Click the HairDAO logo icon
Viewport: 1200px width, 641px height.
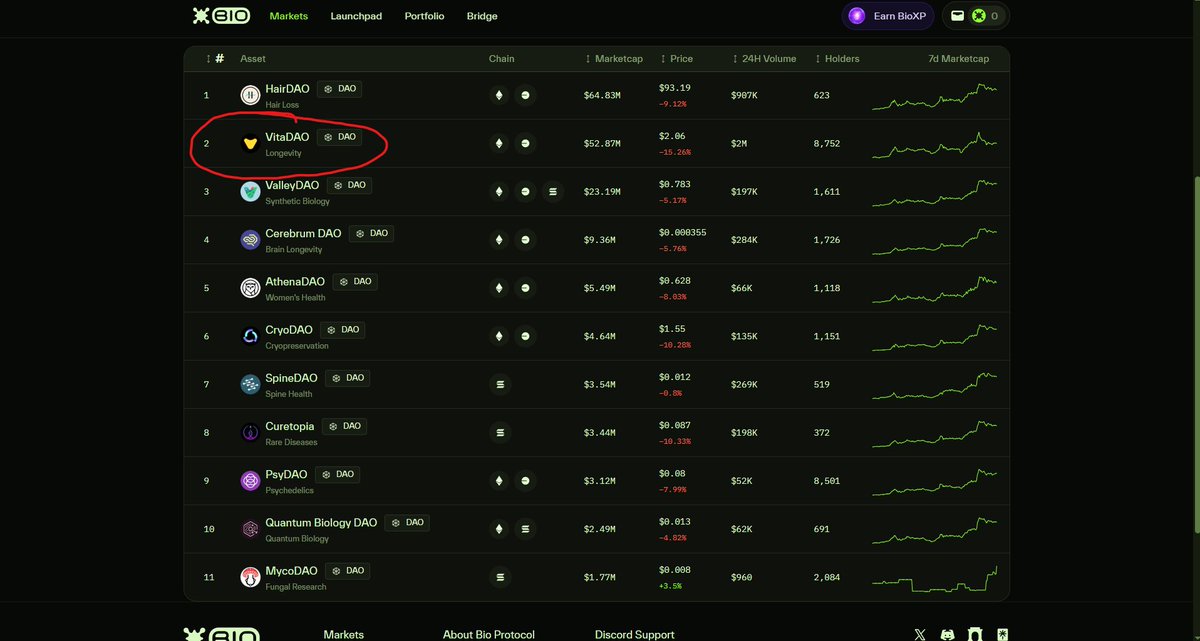point(250,95)
